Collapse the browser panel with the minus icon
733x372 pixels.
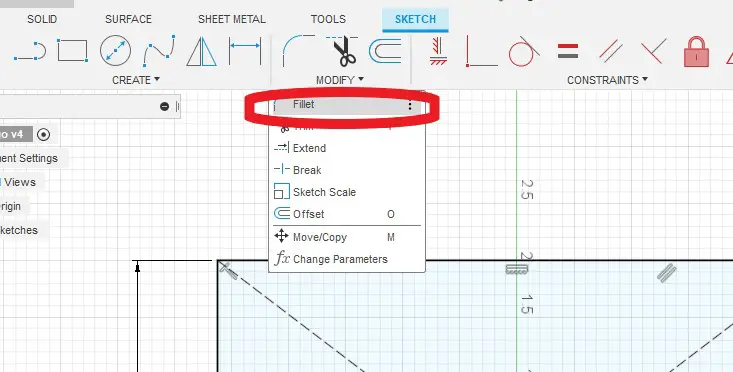(164, 107)
